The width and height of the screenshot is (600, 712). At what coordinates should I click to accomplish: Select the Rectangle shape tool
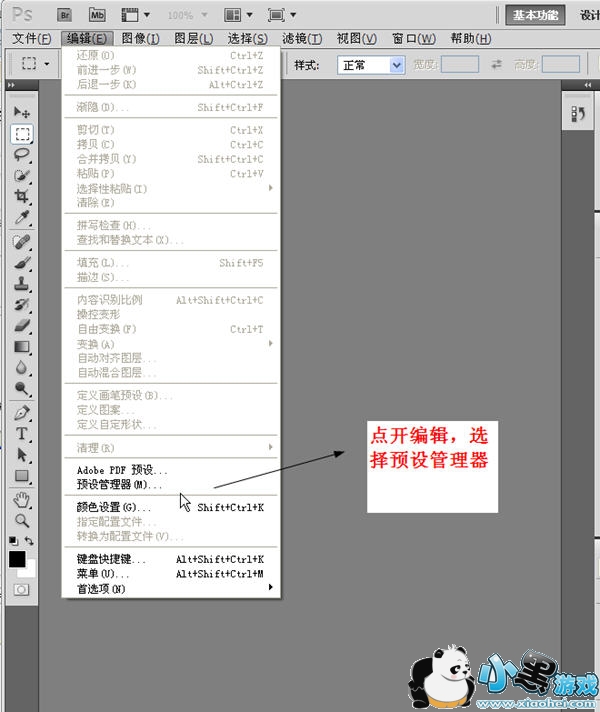[x=21, y=475]
